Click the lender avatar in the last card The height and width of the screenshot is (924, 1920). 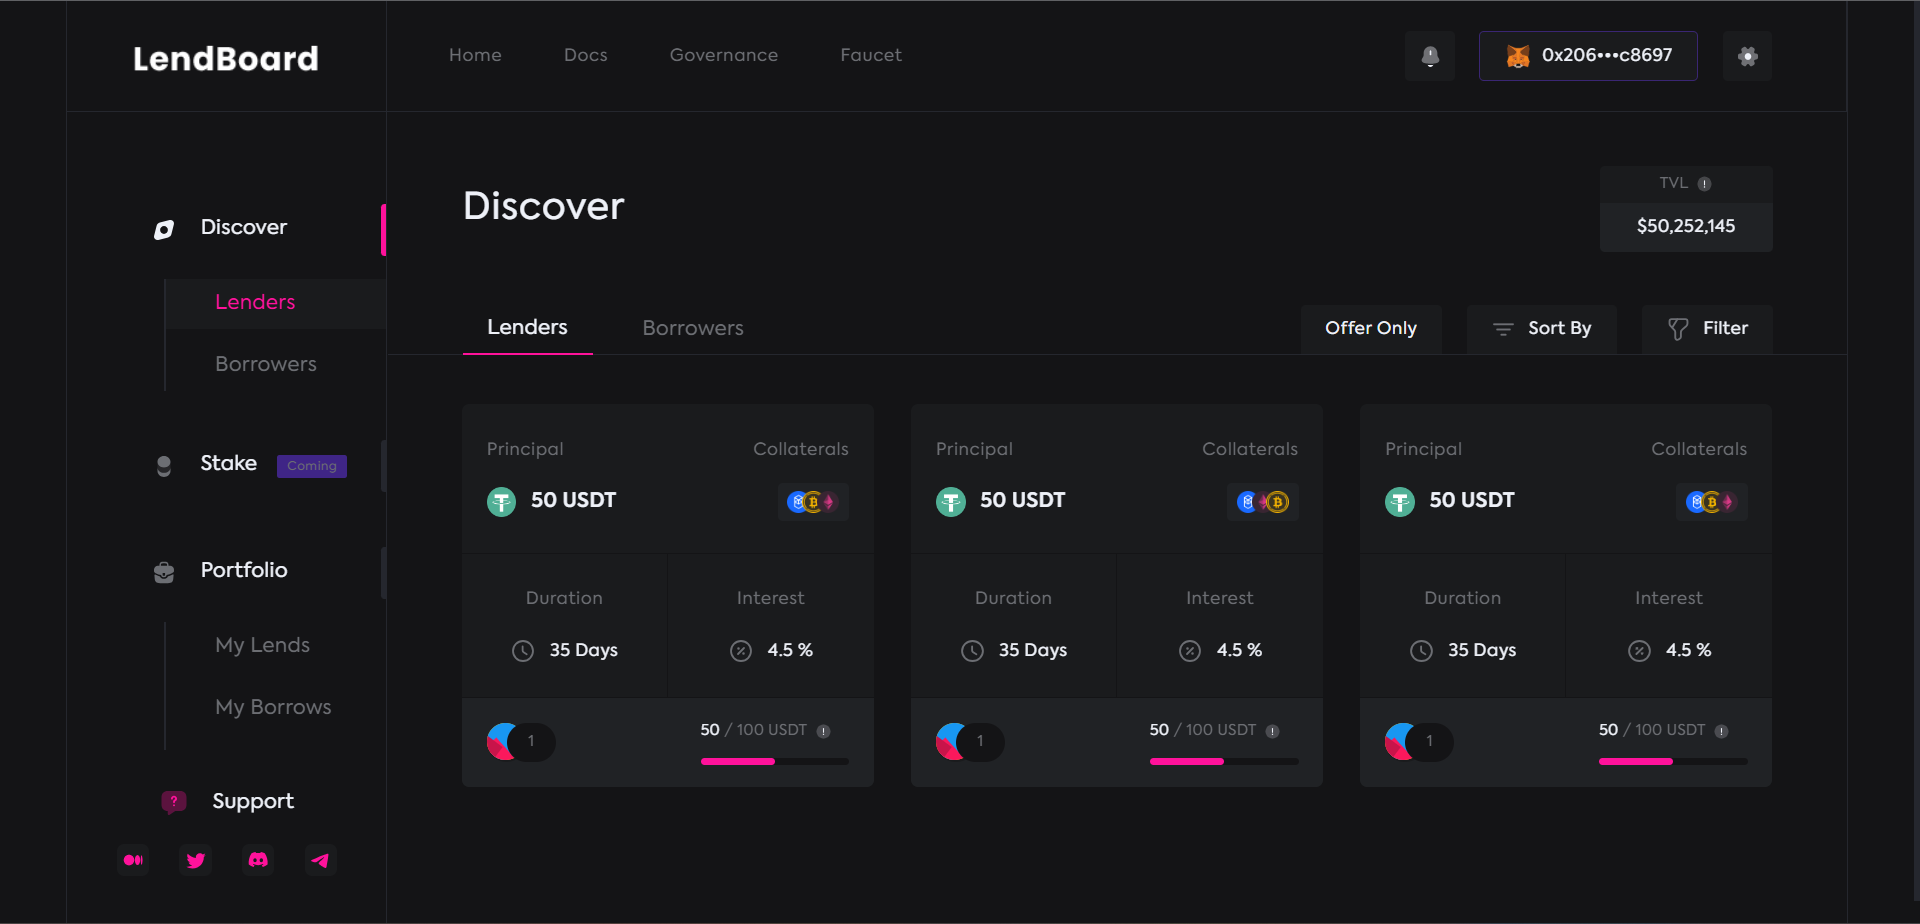[x=1402, y=742]
